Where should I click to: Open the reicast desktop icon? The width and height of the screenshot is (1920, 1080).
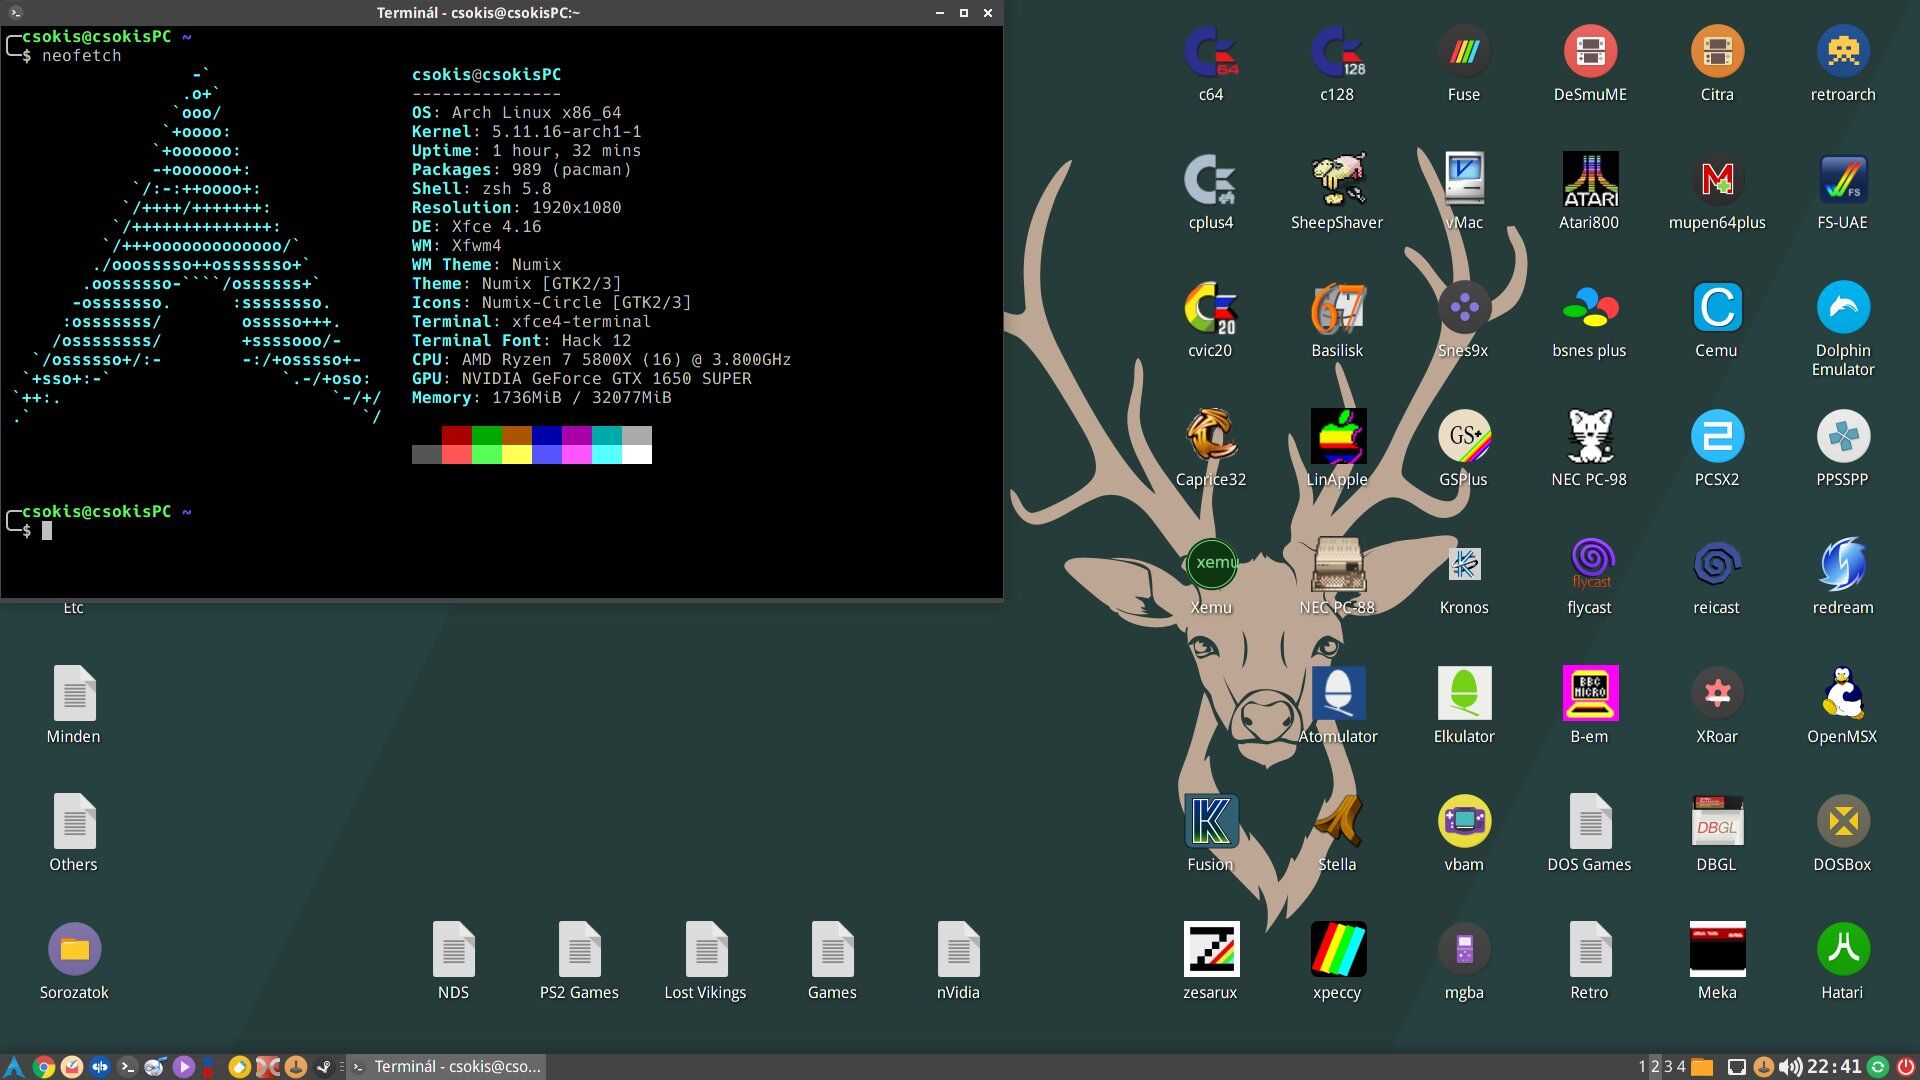(1717, 565)
